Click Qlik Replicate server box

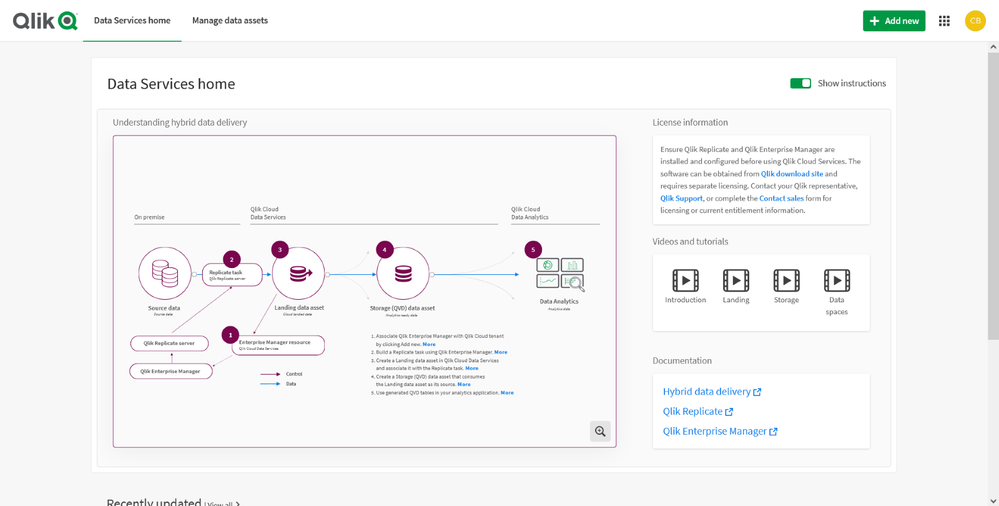pyautogui.click(x=169, y=343)
